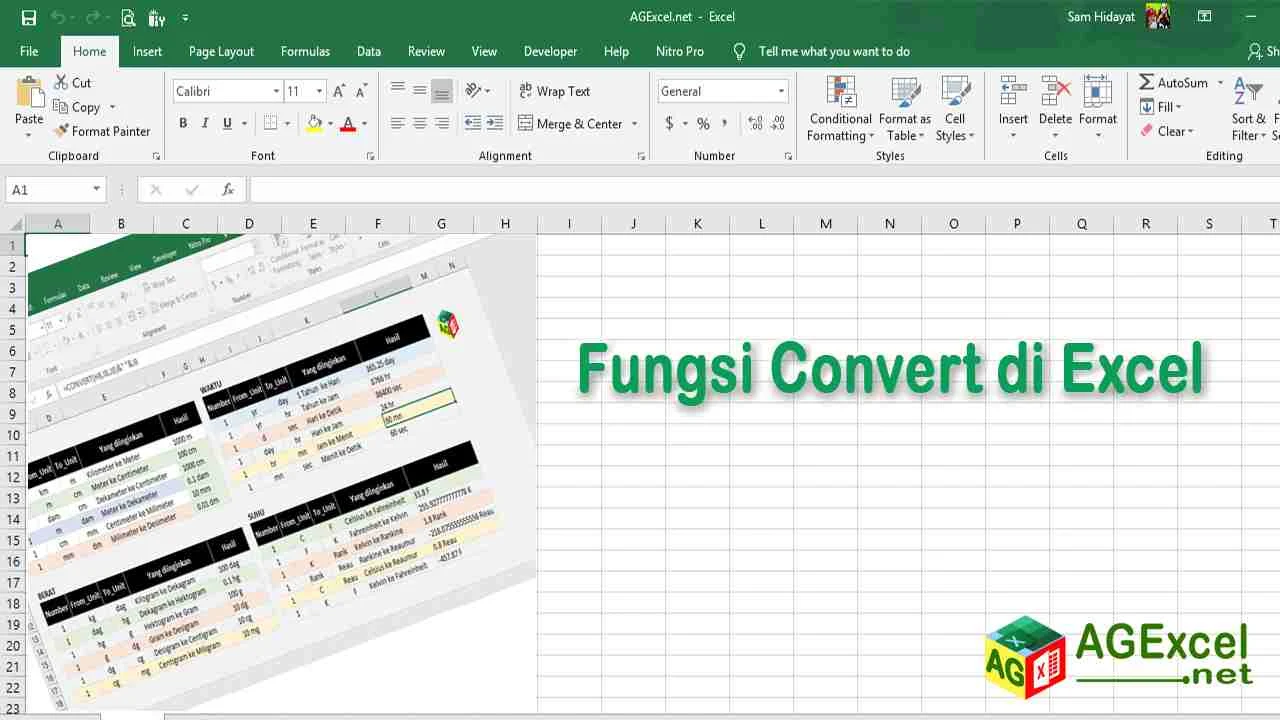The width and height of the screenshot is (1280, 720).
Task: Click Format cells button
Action: [1097, 108]
